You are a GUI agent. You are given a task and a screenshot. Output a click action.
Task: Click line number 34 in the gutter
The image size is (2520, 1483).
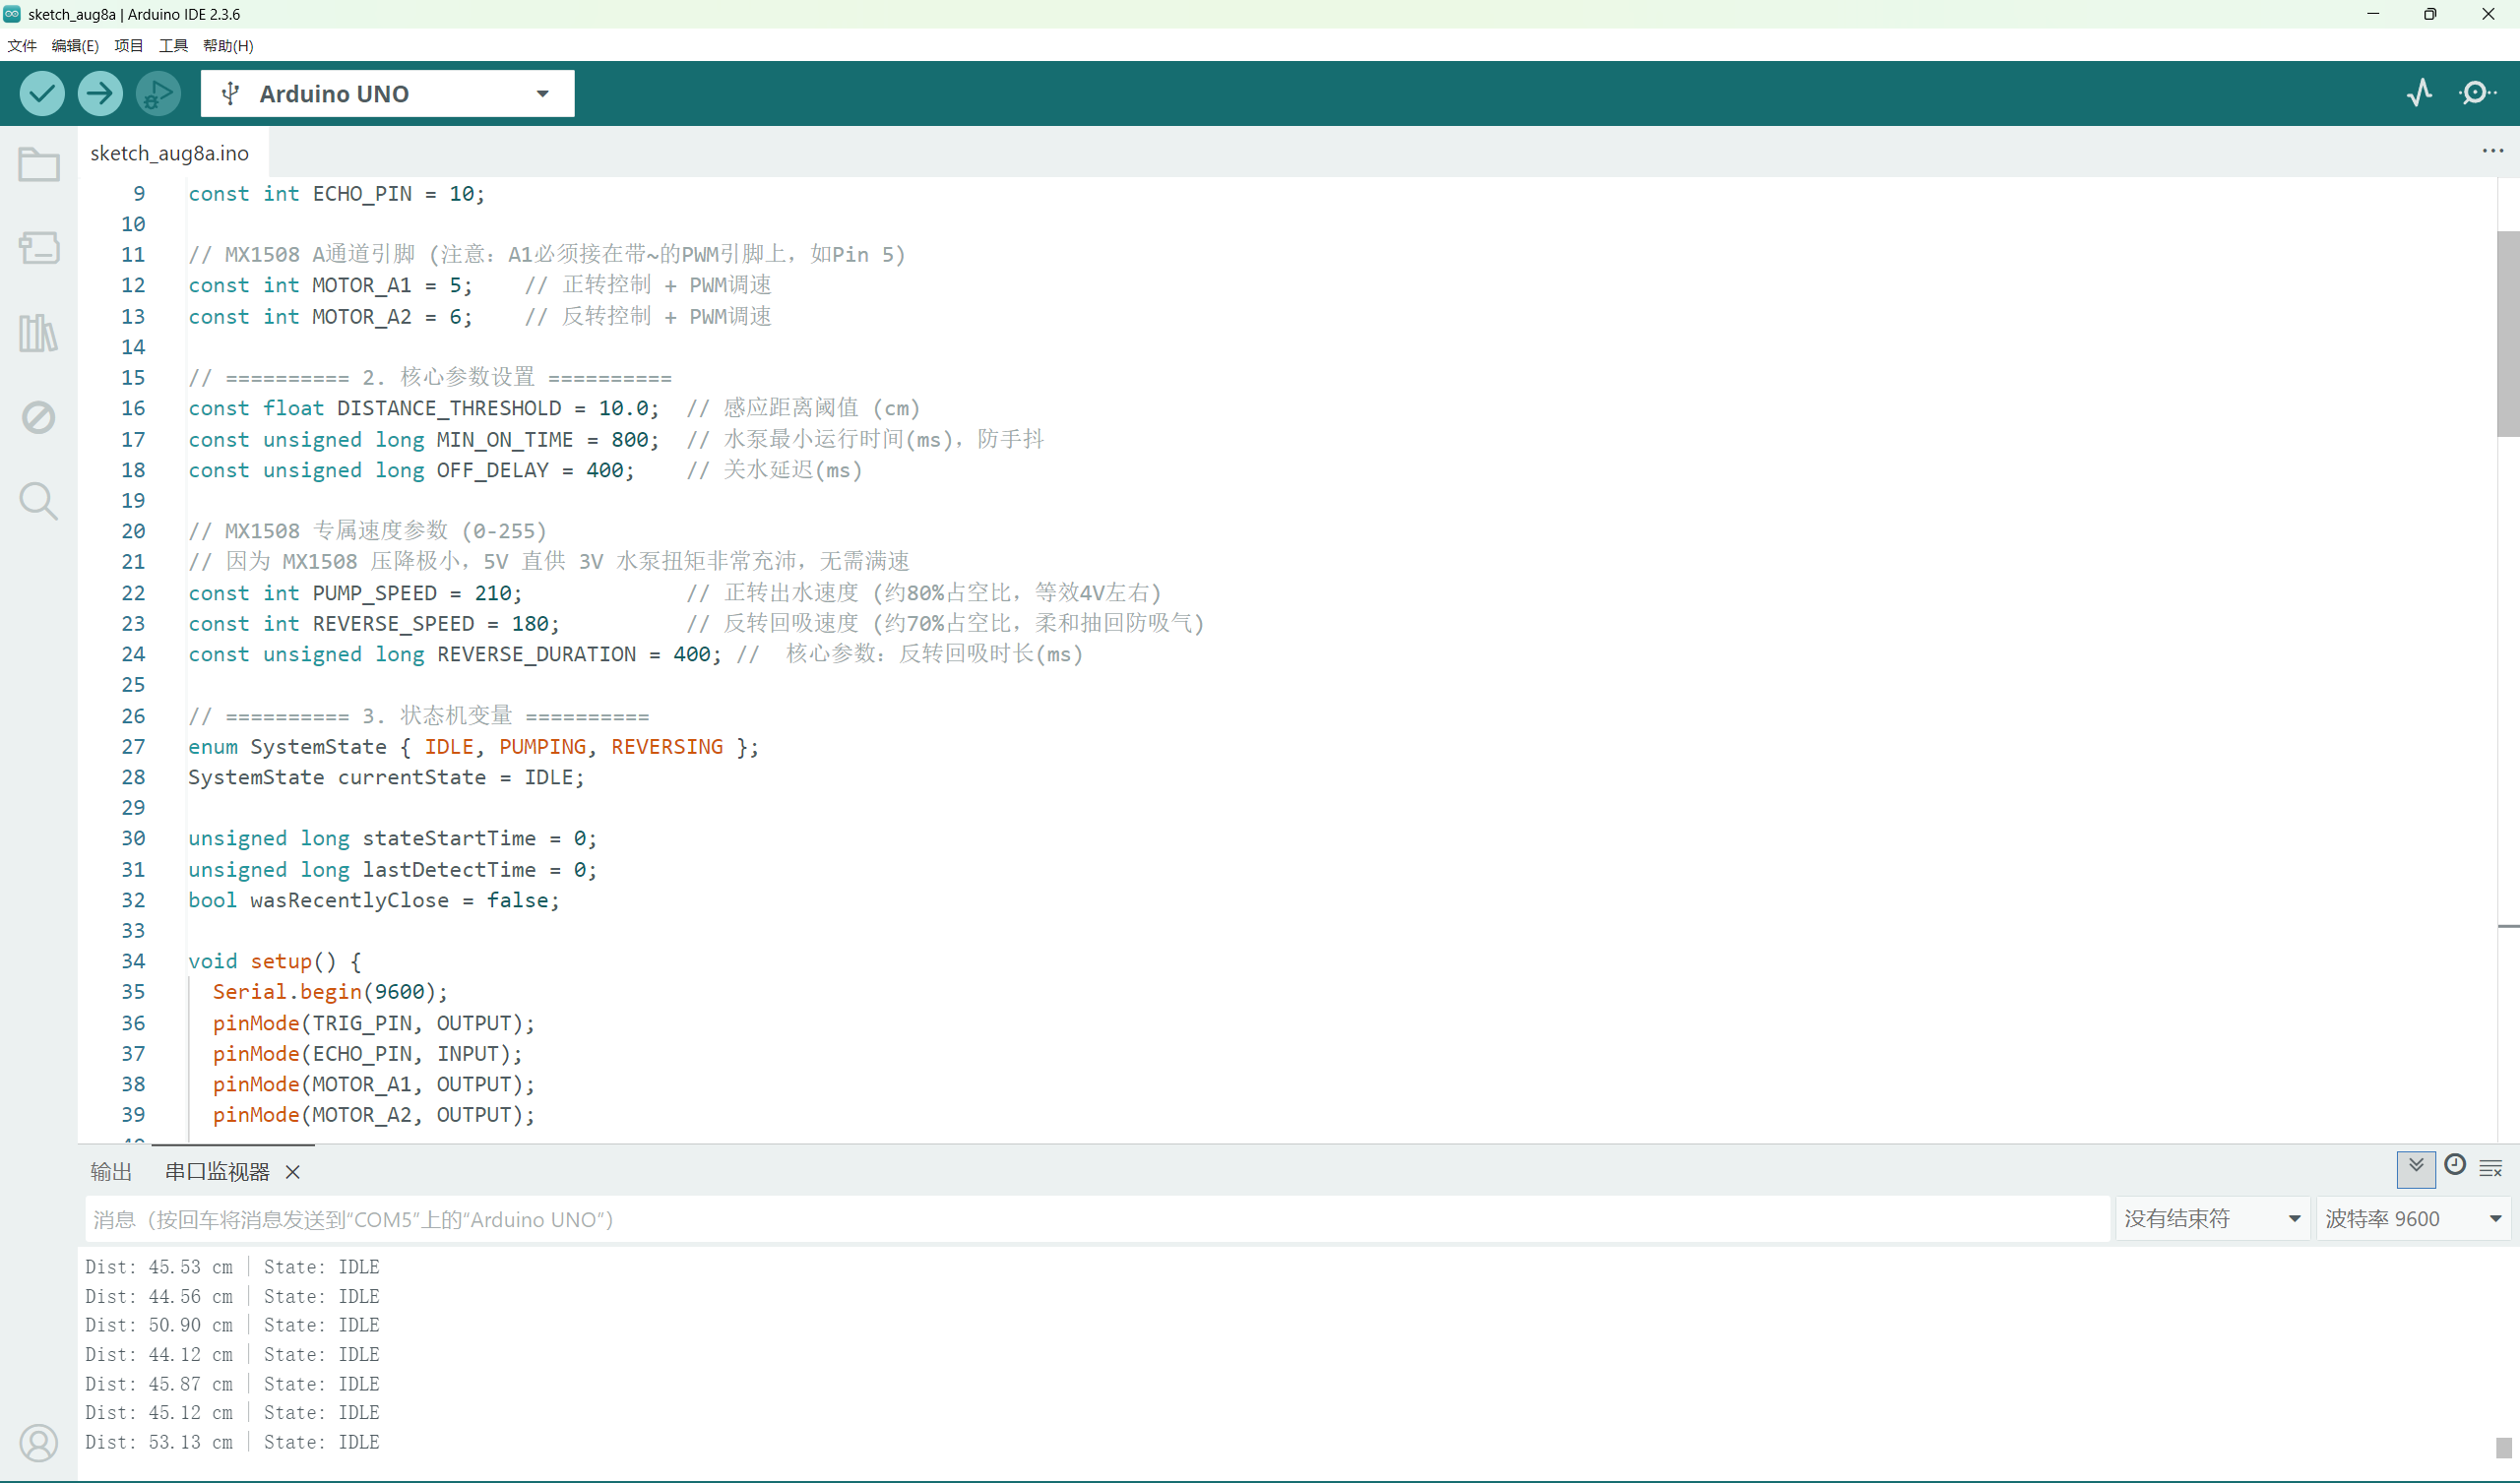coord(133,961)
